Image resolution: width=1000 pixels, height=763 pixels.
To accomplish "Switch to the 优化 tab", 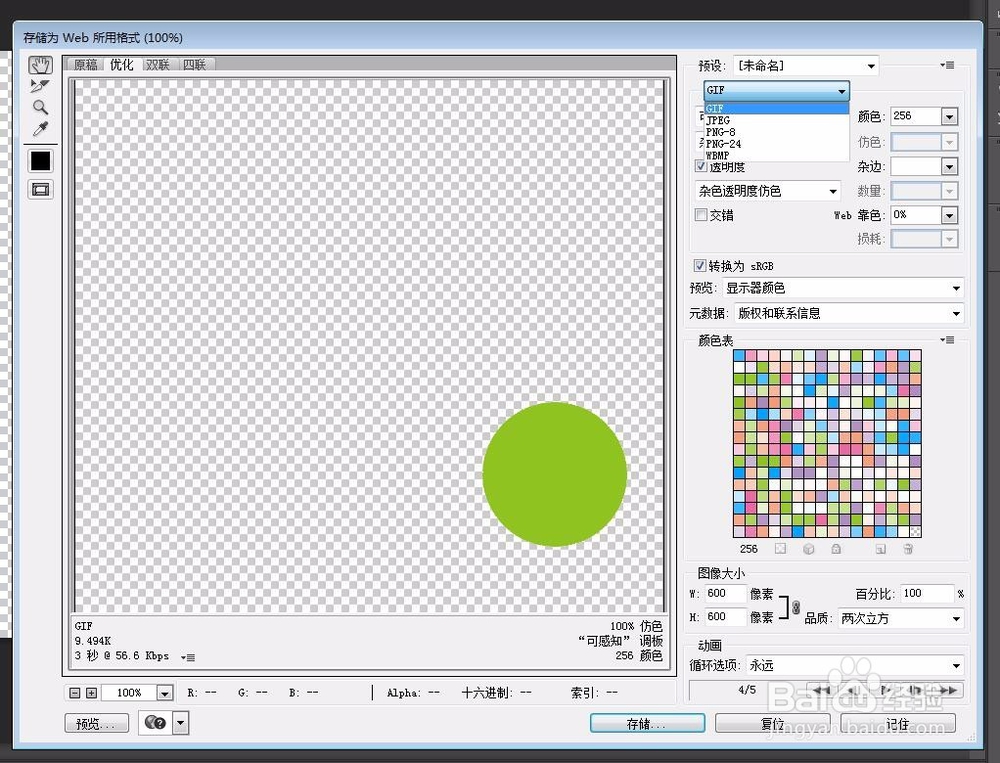I will coord(121,64).
